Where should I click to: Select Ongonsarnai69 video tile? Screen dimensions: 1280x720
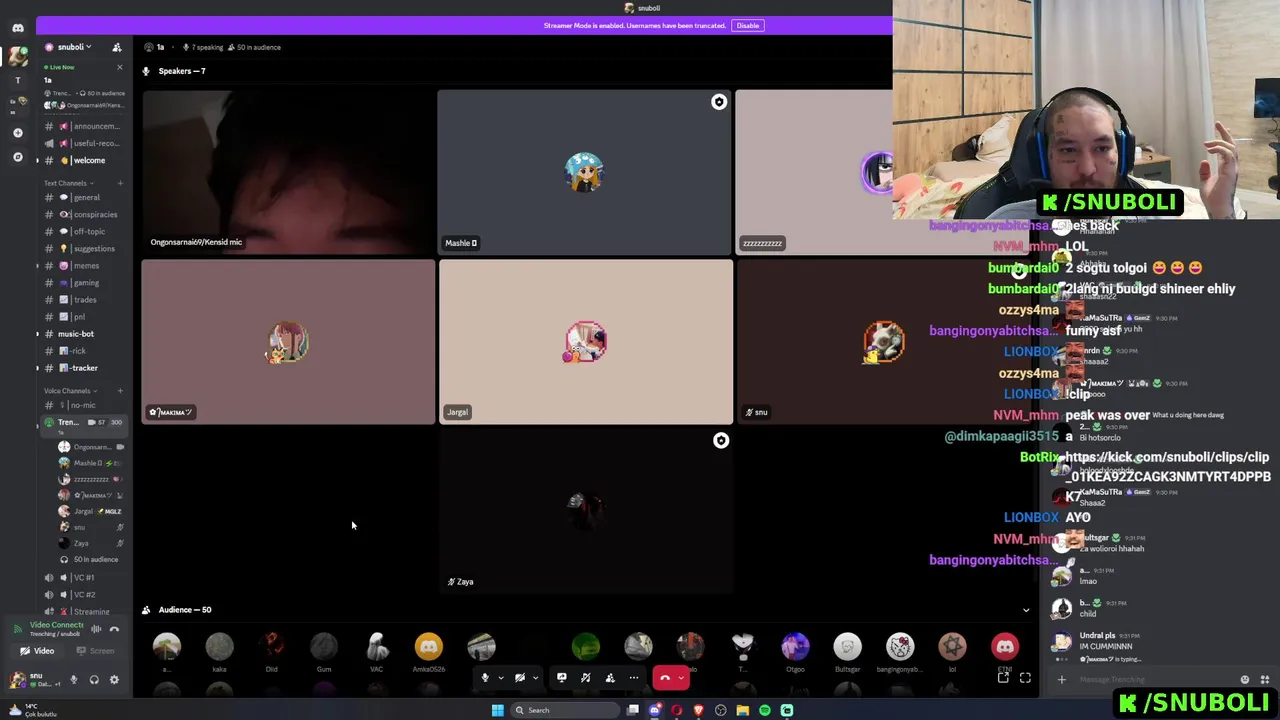(x=288, y=171)
